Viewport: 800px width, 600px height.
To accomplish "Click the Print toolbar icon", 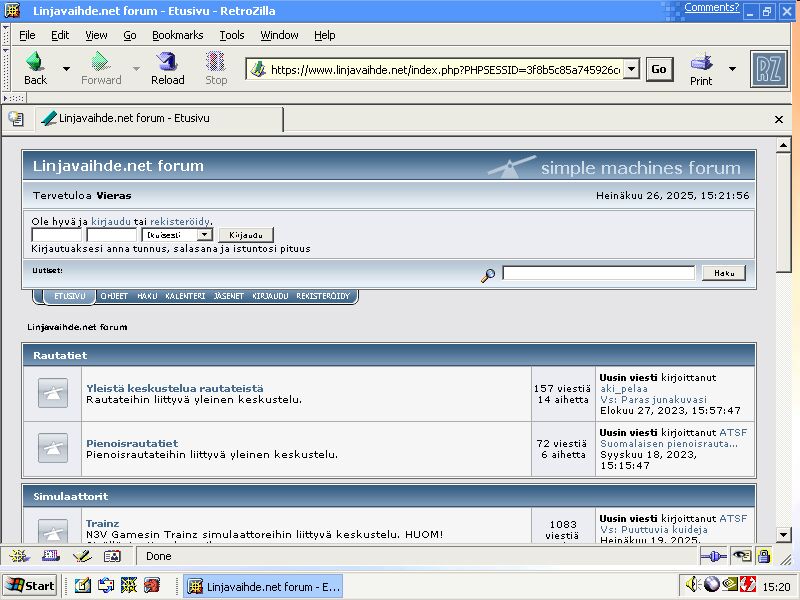I will 701,68.
